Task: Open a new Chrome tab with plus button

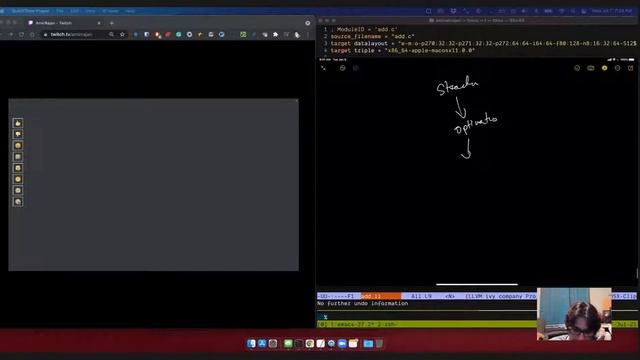Action: tap(111, 23)
